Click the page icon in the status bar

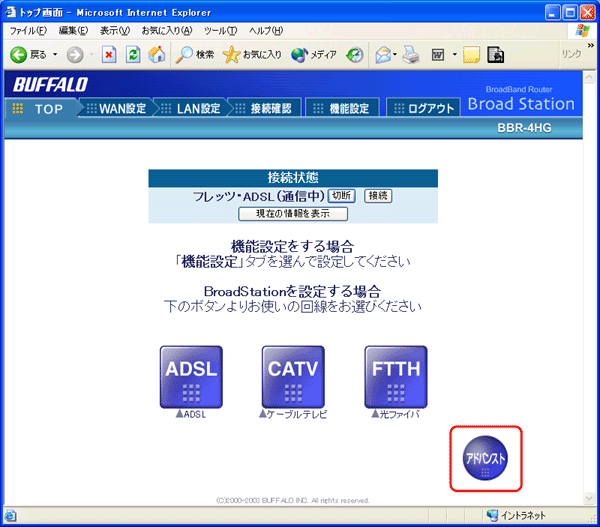10,515
